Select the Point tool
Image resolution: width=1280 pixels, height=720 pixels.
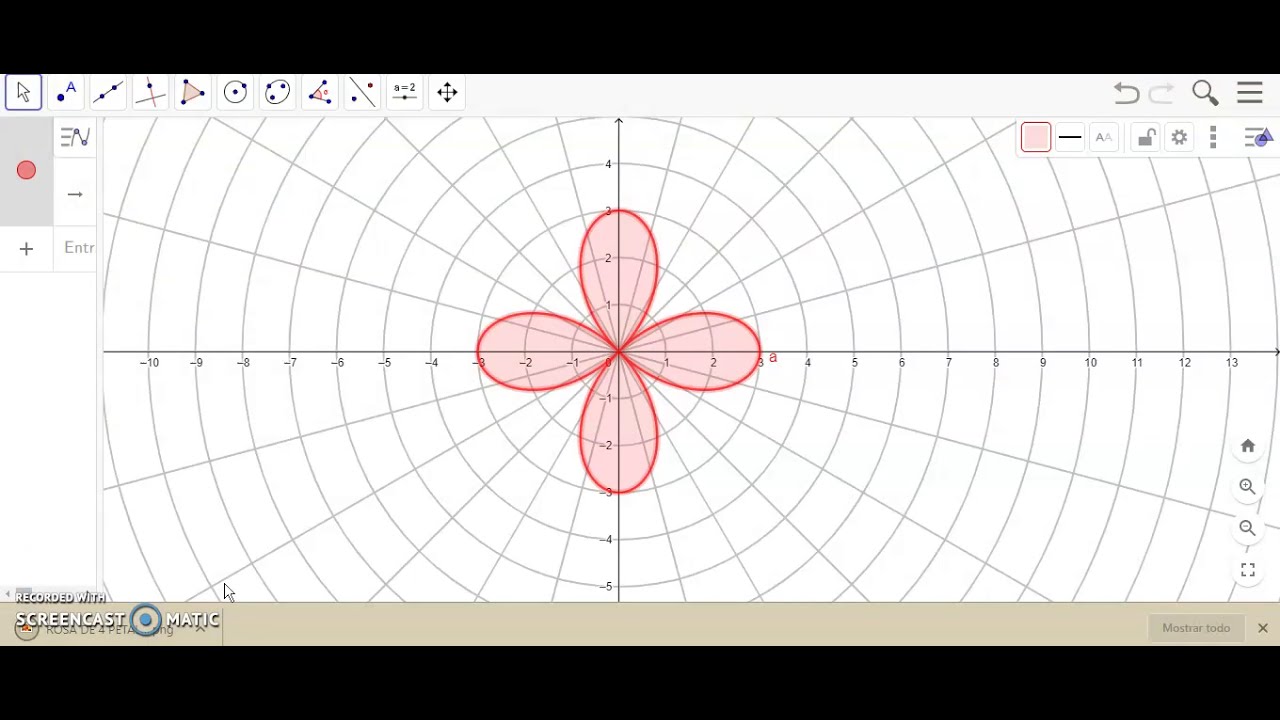[66, 92]
